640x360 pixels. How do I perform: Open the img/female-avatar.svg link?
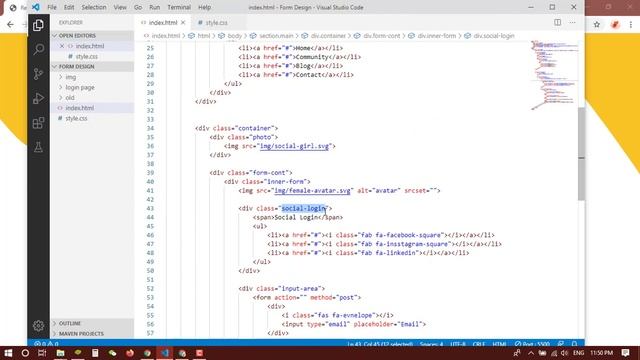[312, 191]
